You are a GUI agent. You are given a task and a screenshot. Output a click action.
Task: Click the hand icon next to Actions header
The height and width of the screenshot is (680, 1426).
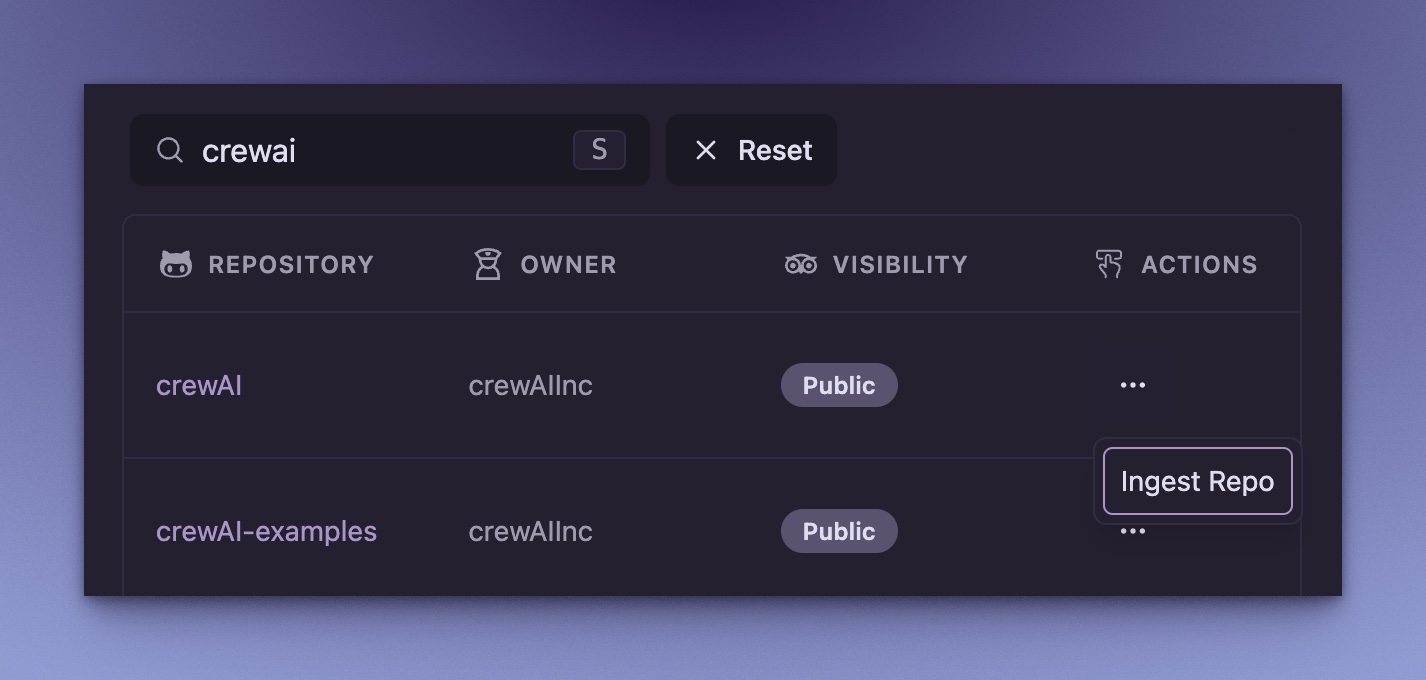pos(1107,263)
